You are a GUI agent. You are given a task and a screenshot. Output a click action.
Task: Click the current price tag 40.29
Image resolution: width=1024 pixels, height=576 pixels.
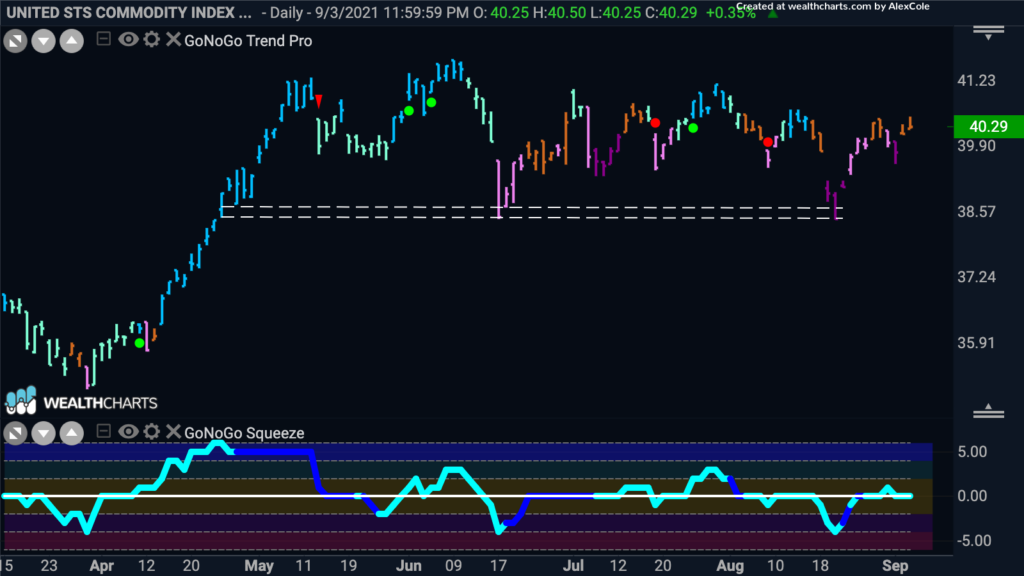coord(989,126)
